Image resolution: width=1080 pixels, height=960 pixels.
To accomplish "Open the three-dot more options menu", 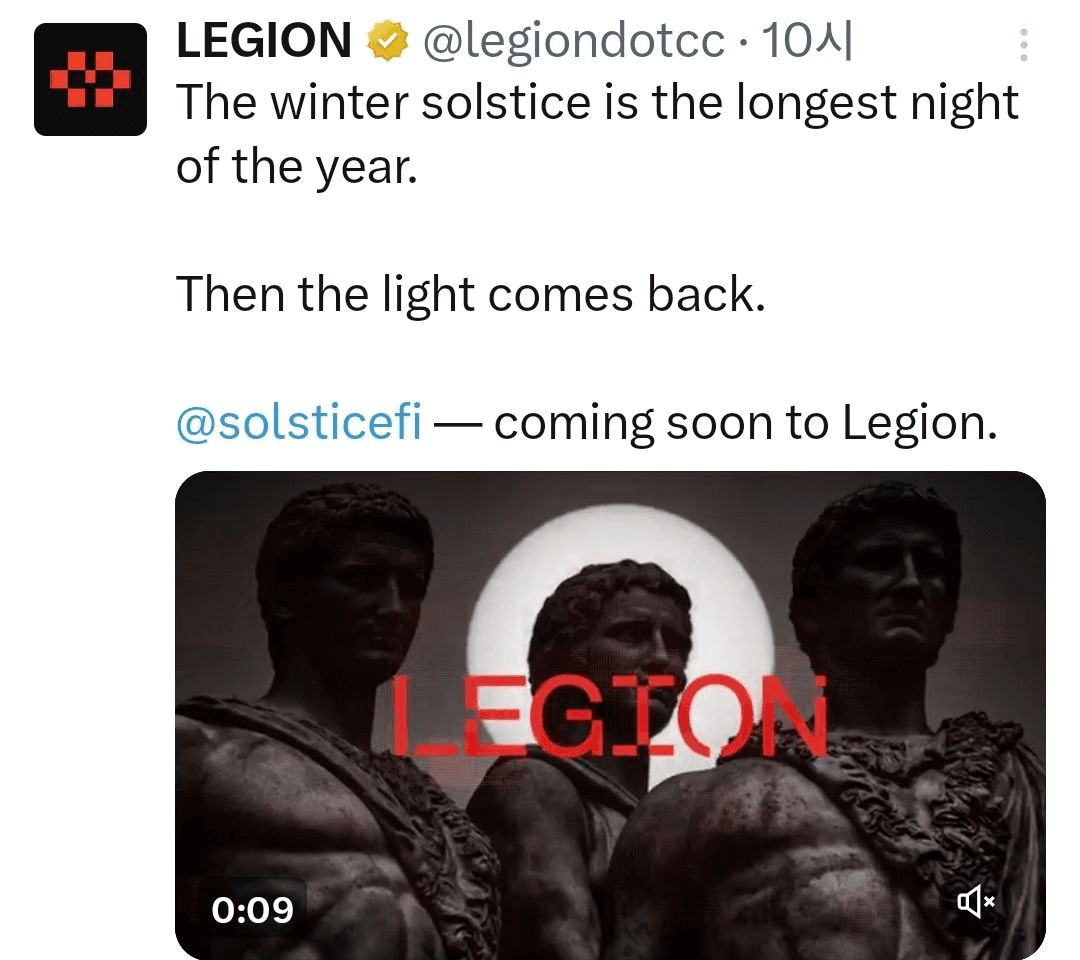I will point(1024,45).
